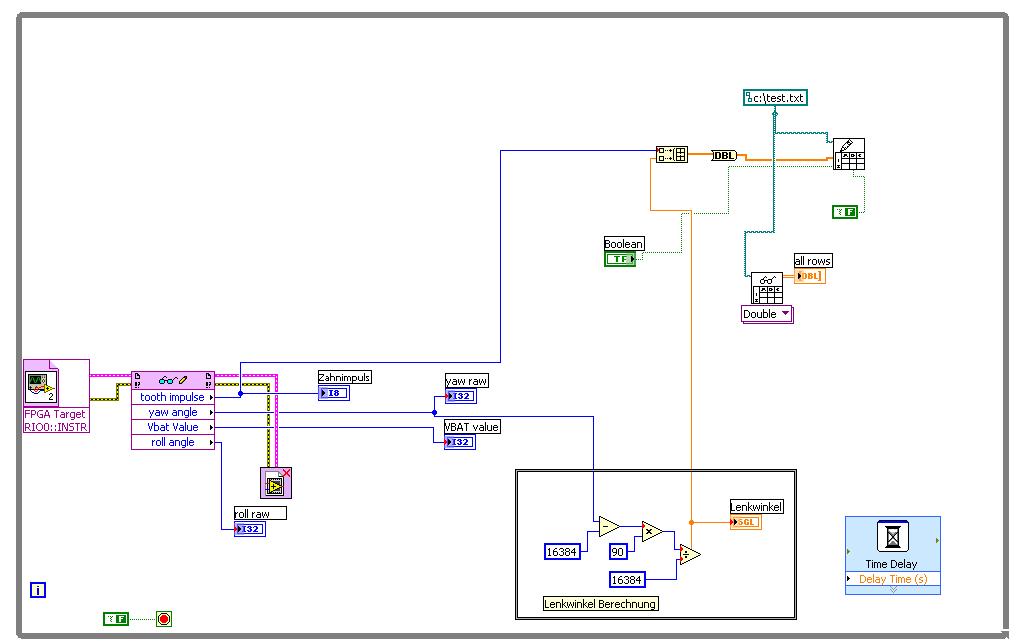The image size is (1028, 644).
Task: Click the FPGA Target RIO0::INSTR label
Action: pos(56,420)
